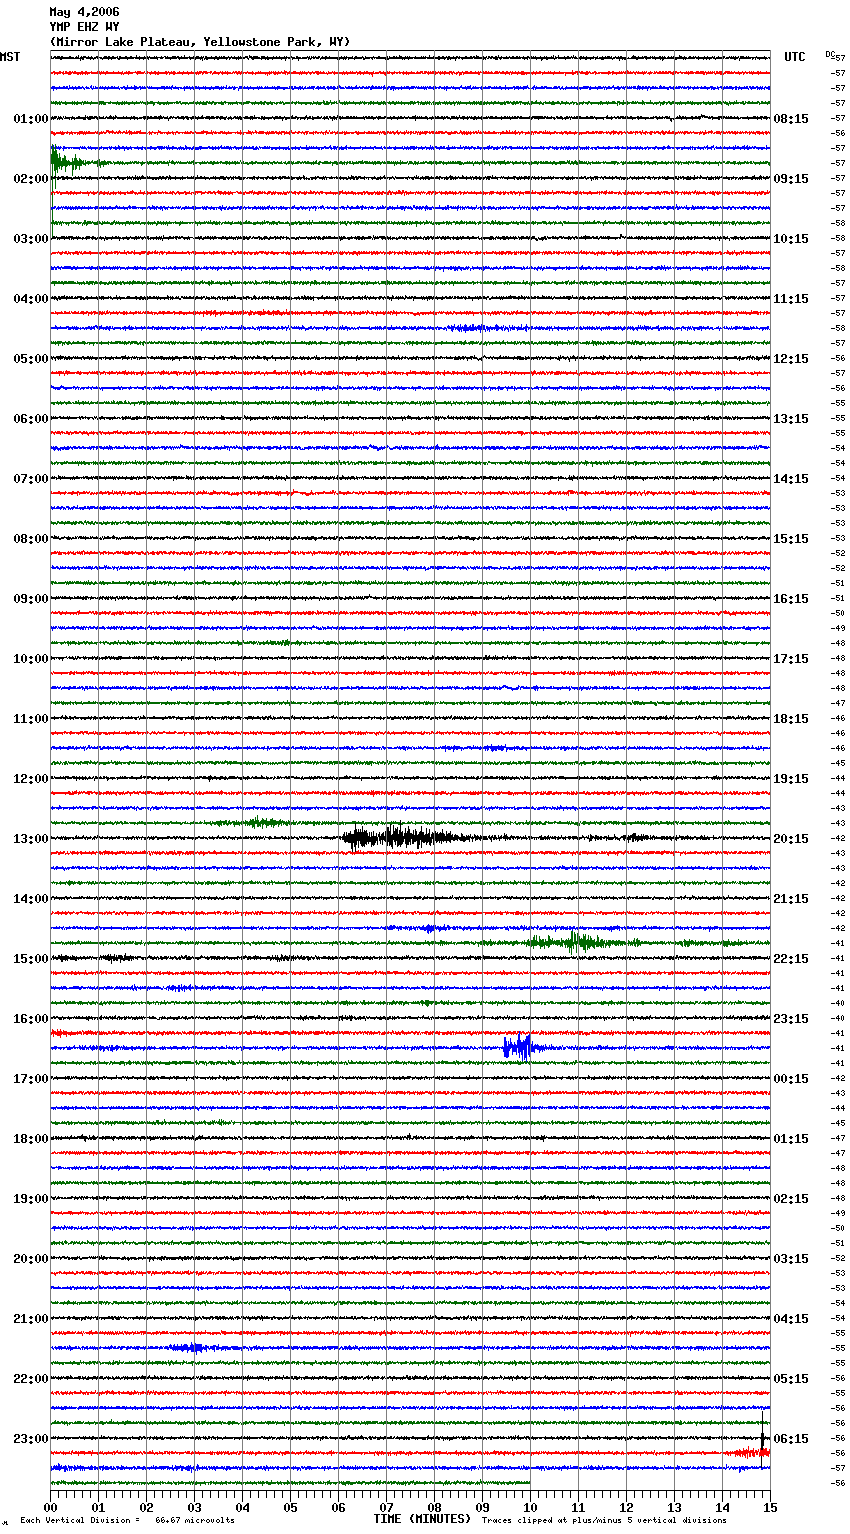Image resolution: width=850 pixels, height=1534 pixels.
Task: Click the red signal ending the 23:15 trace
Action: (x=750, y=1452)
